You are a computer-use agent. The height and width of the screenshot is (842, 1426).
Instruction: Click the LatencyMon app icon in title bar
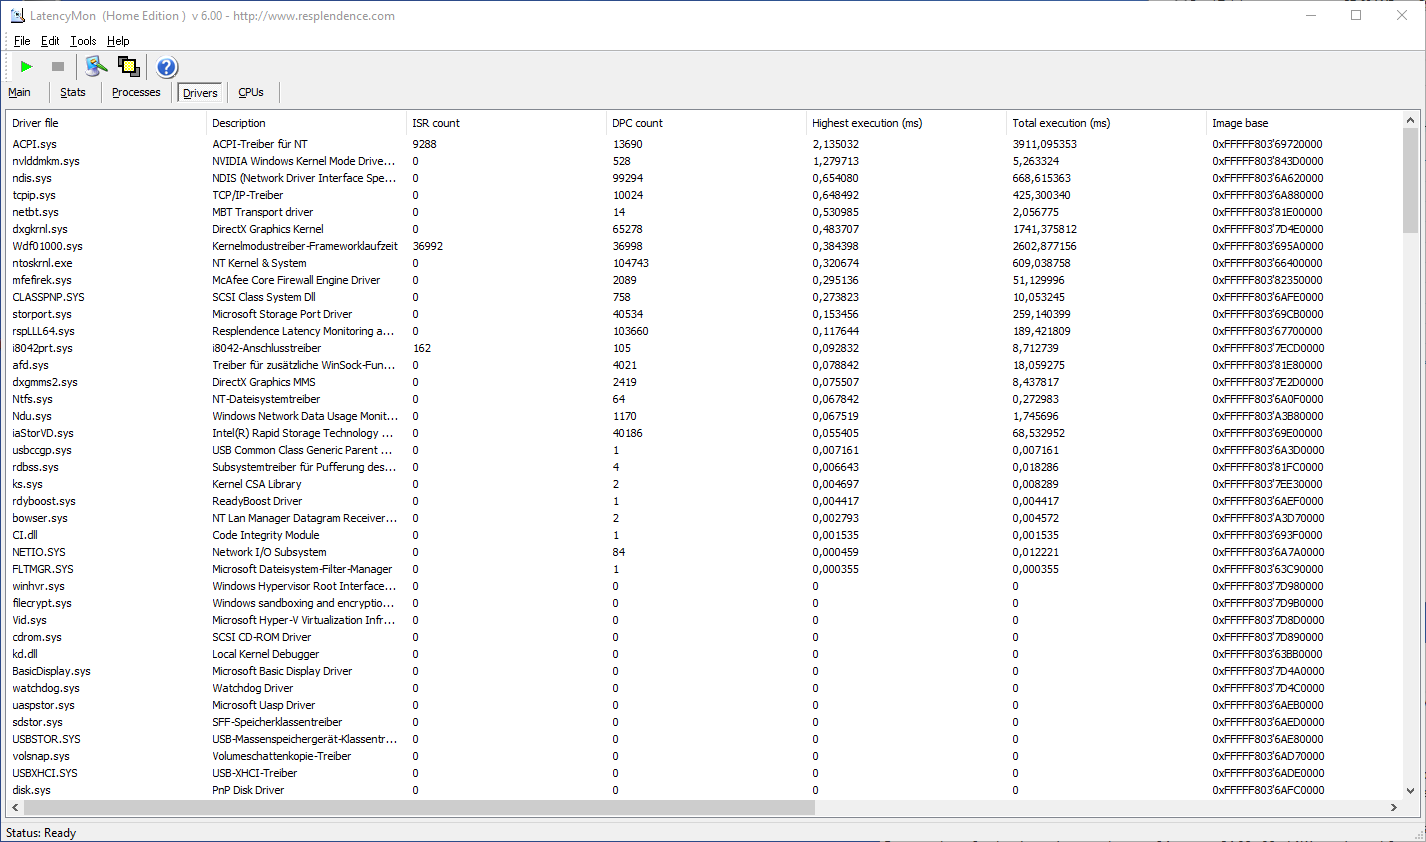[x=17, y=16]
